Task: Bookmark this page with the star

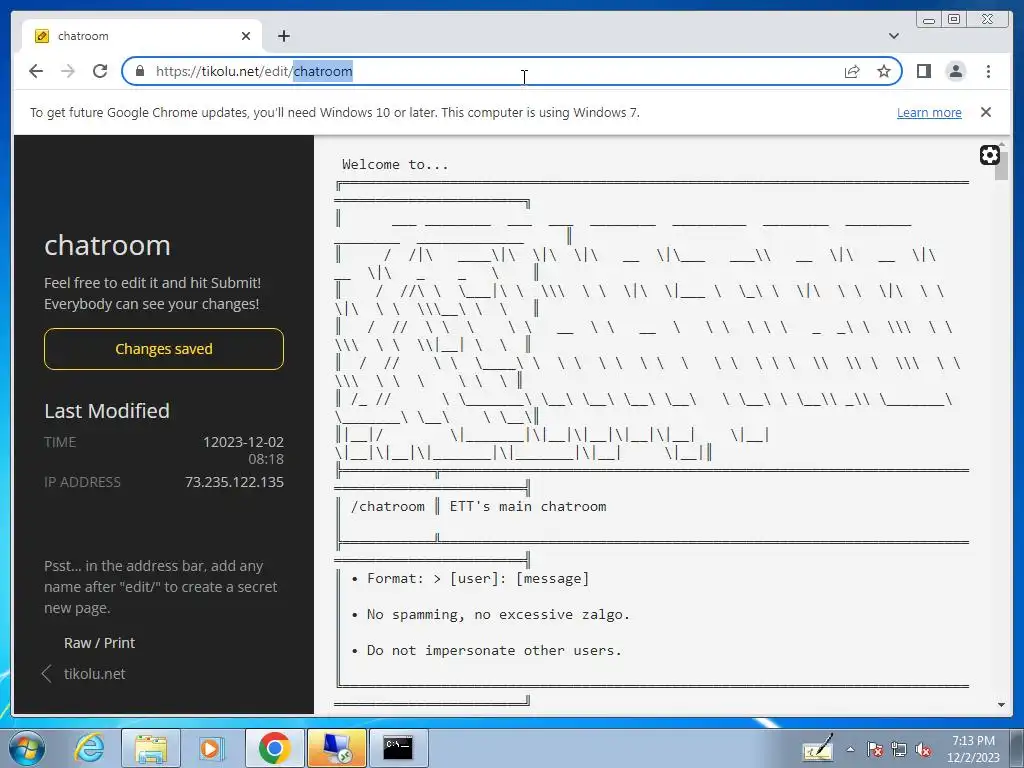Action: (x=884, y=71)
